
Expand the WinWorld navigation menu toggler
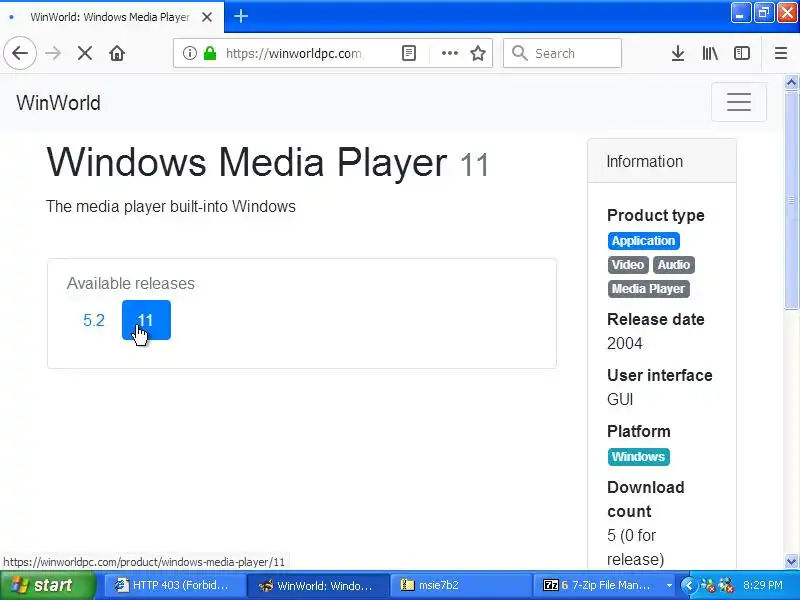click(x=739, y=102)
